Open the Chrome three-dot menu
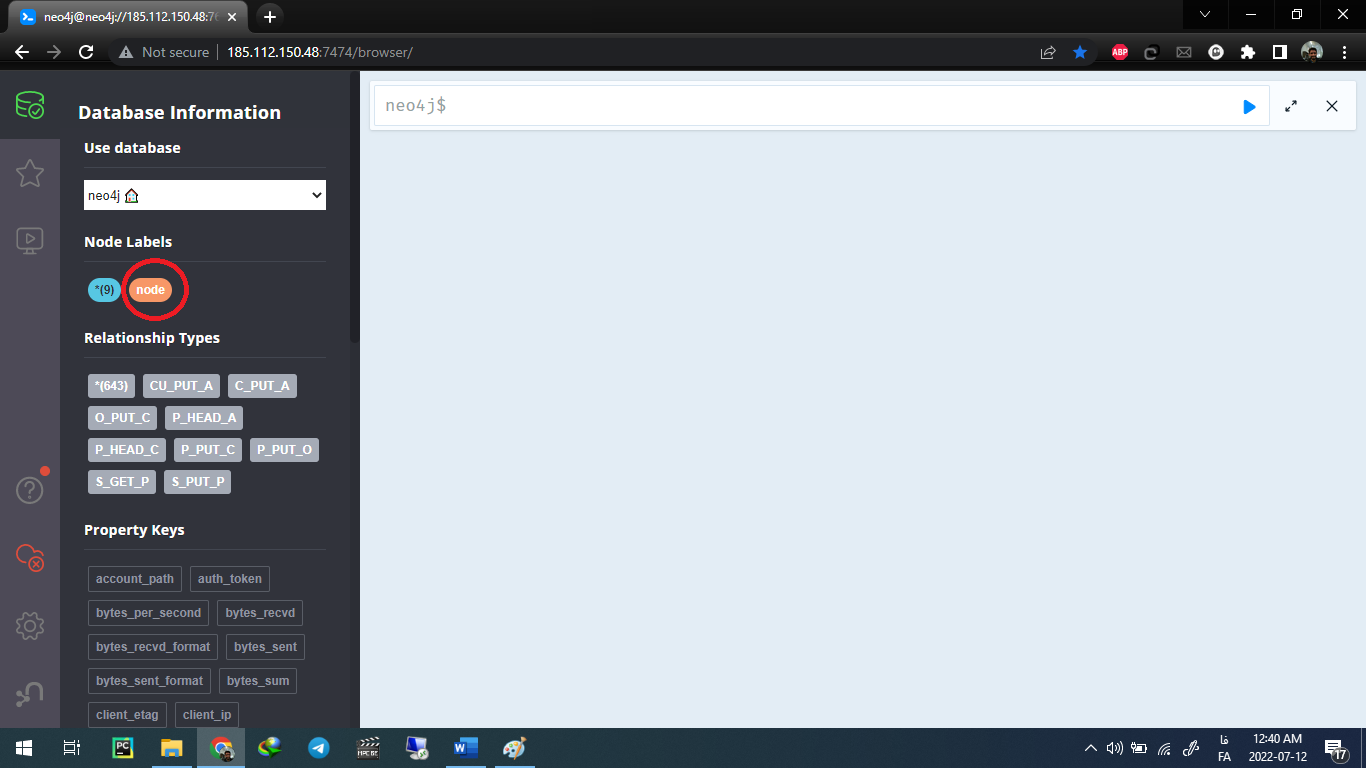 click(1343, 52)
